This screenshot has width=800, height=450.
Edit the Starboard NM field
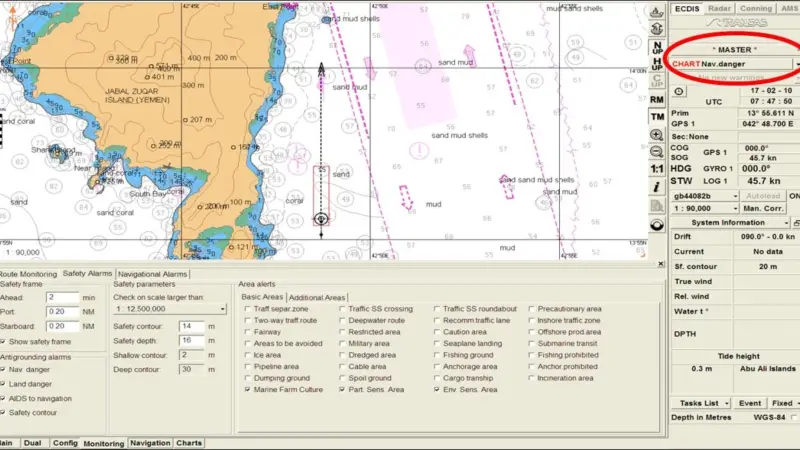[62, 326]
